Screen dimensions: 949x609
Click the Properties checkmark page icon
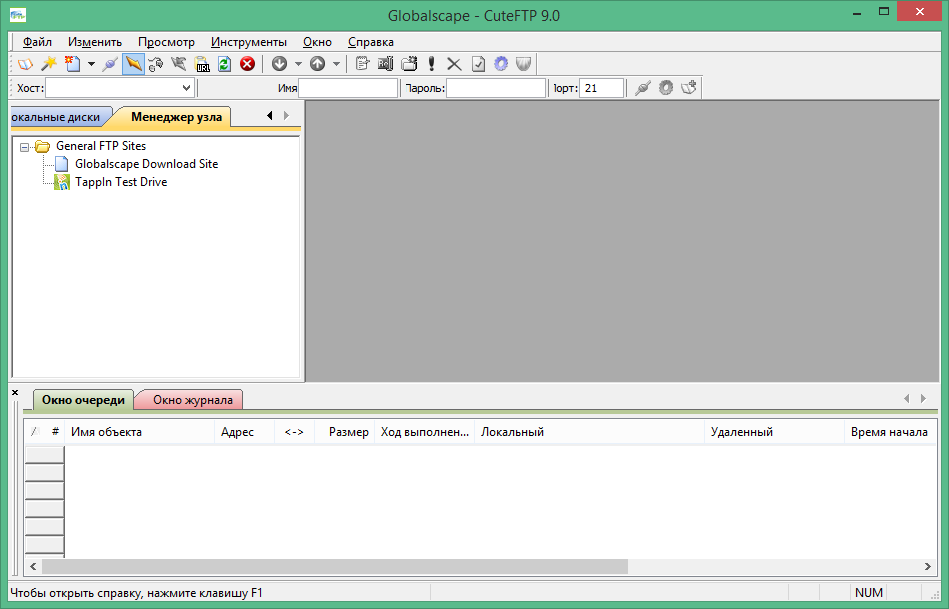pos(478,64)
